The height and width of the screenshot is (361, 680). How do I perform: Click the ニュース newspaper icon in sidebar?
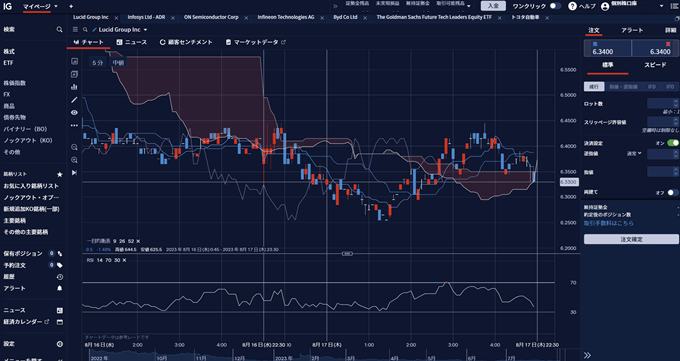click(x=60, y=310)
